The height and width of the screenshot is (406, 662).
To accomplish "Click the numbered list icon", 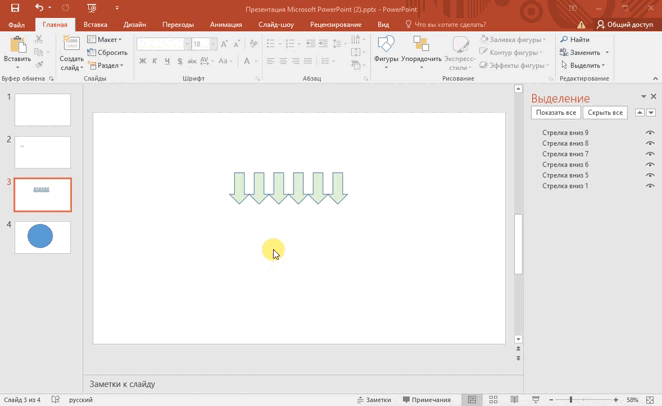I will [x=290, y=43].
